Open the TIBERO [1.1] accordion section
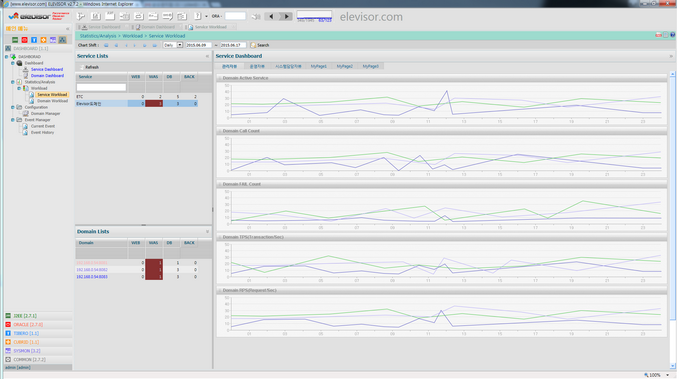The width and height of the screenshot is (680, 379). coord(38,333)
